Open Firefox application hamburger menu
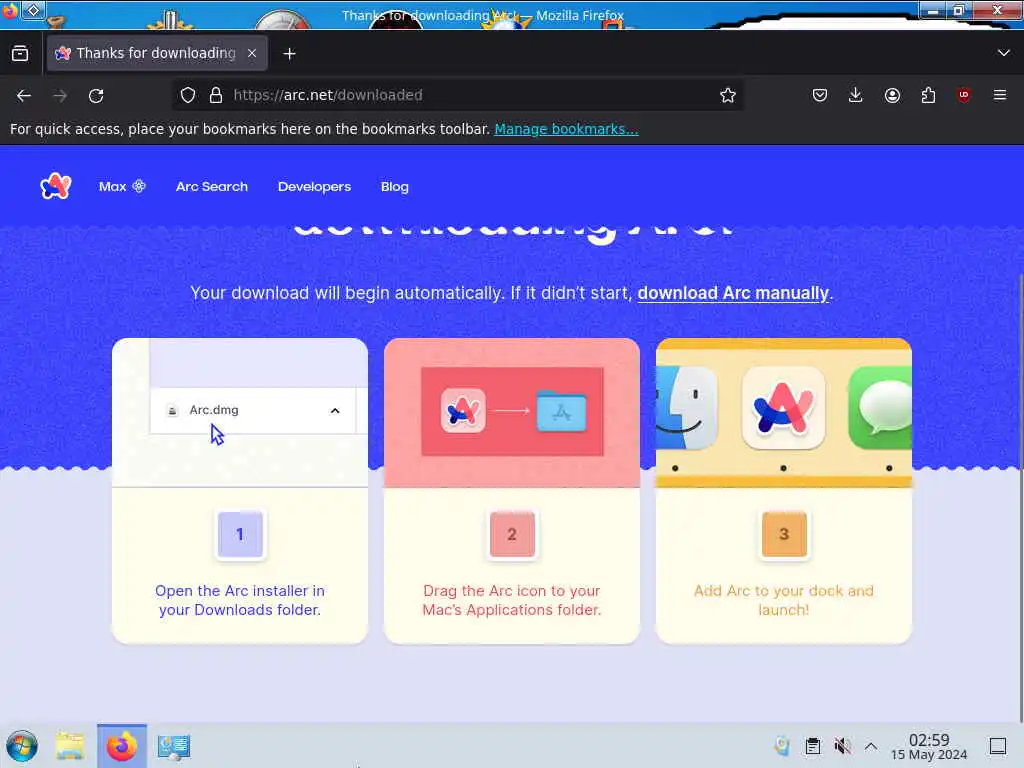This screenshot has height=768, width=1024. coord(1000,95)
